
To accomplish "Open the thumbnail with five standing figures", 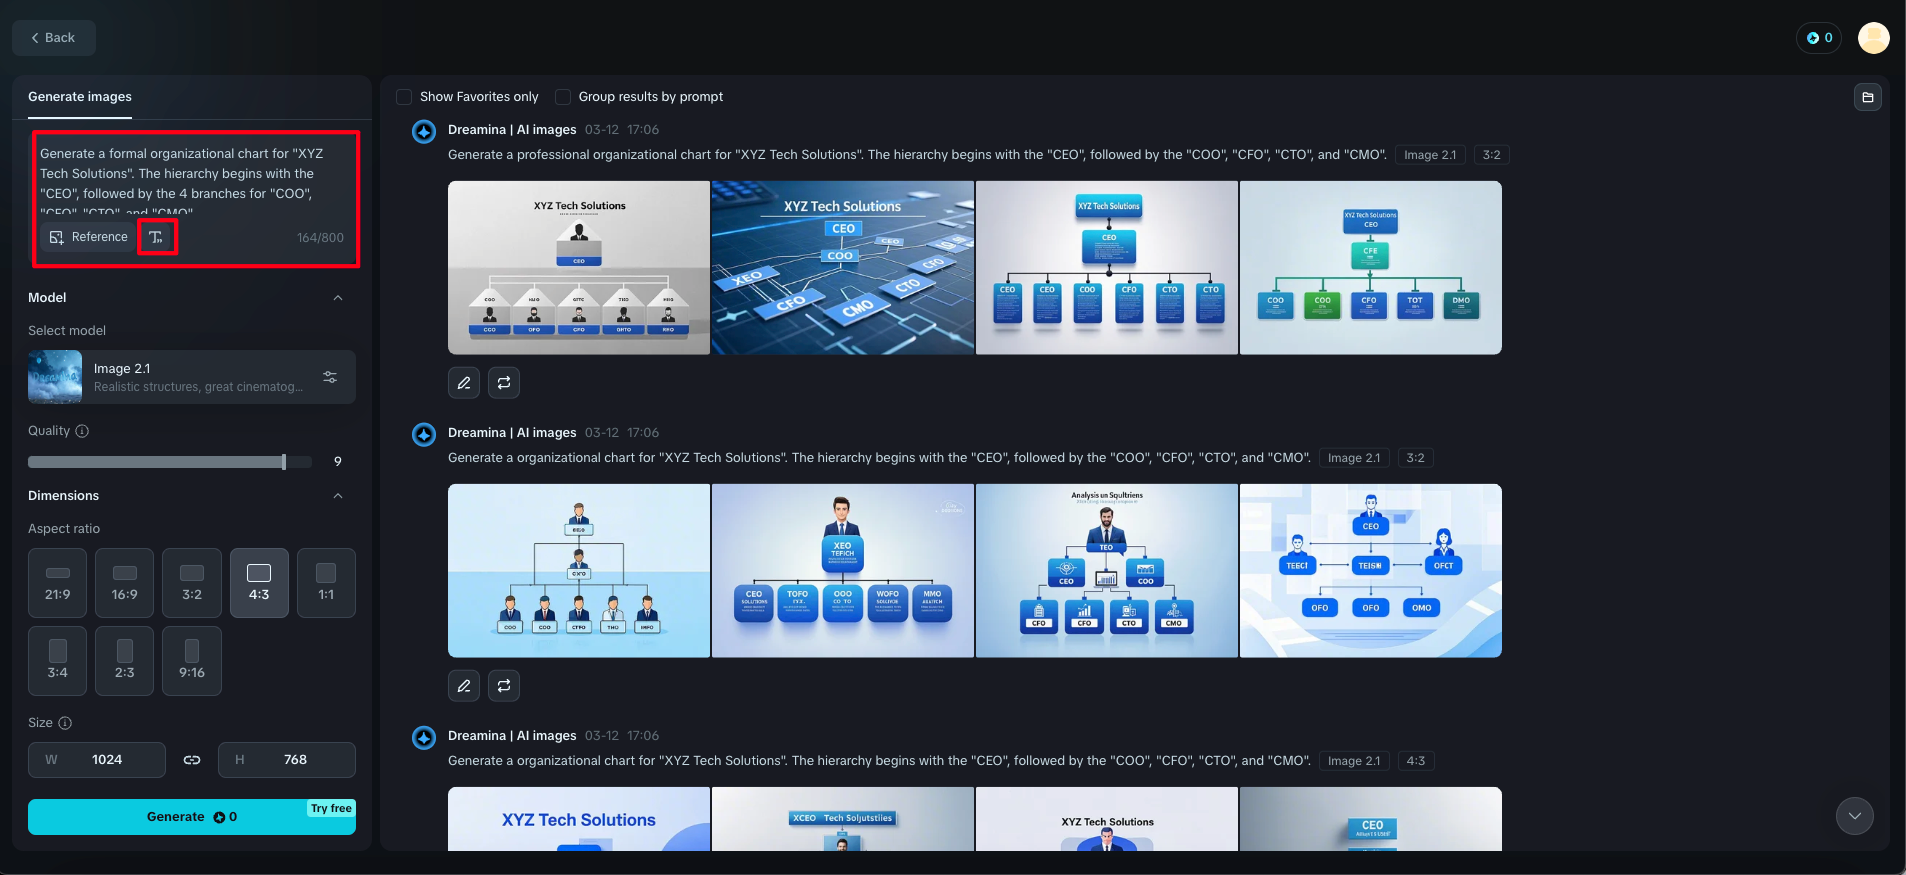I will click(579, 571).
